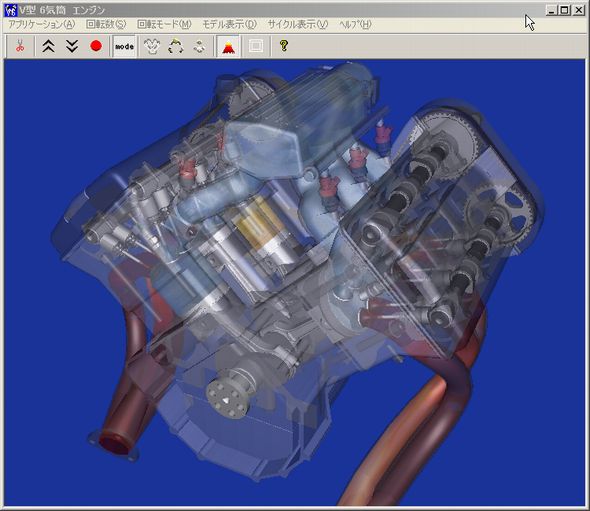Open the アプリケーション(A) menu
Image resolution: width=590 pixels, height=511 pixels.
[x=42, y=25]
